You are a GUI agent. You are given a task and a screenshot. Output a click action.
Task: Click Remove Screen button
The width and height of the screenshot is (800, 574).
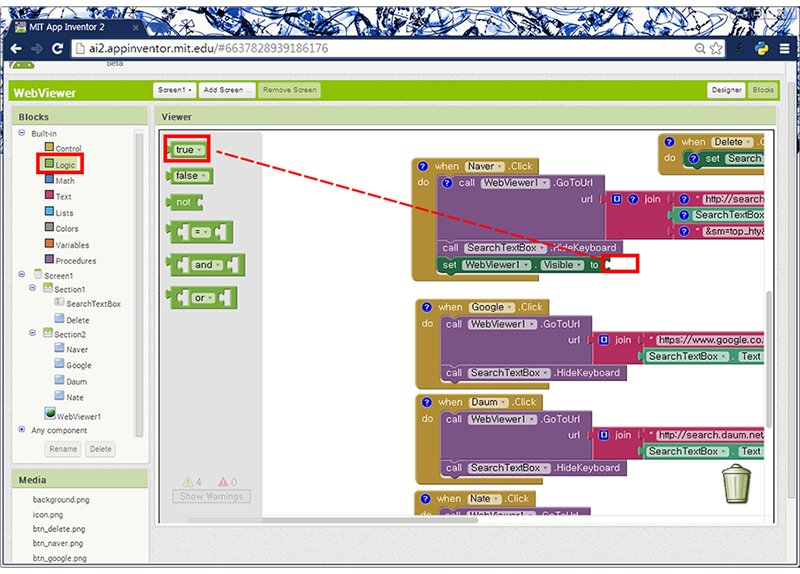[x=289, y=90]
